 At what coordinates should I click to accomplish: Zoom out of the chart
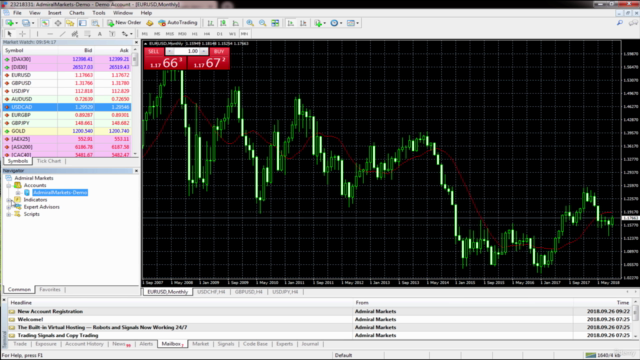[x=262, y=23]
